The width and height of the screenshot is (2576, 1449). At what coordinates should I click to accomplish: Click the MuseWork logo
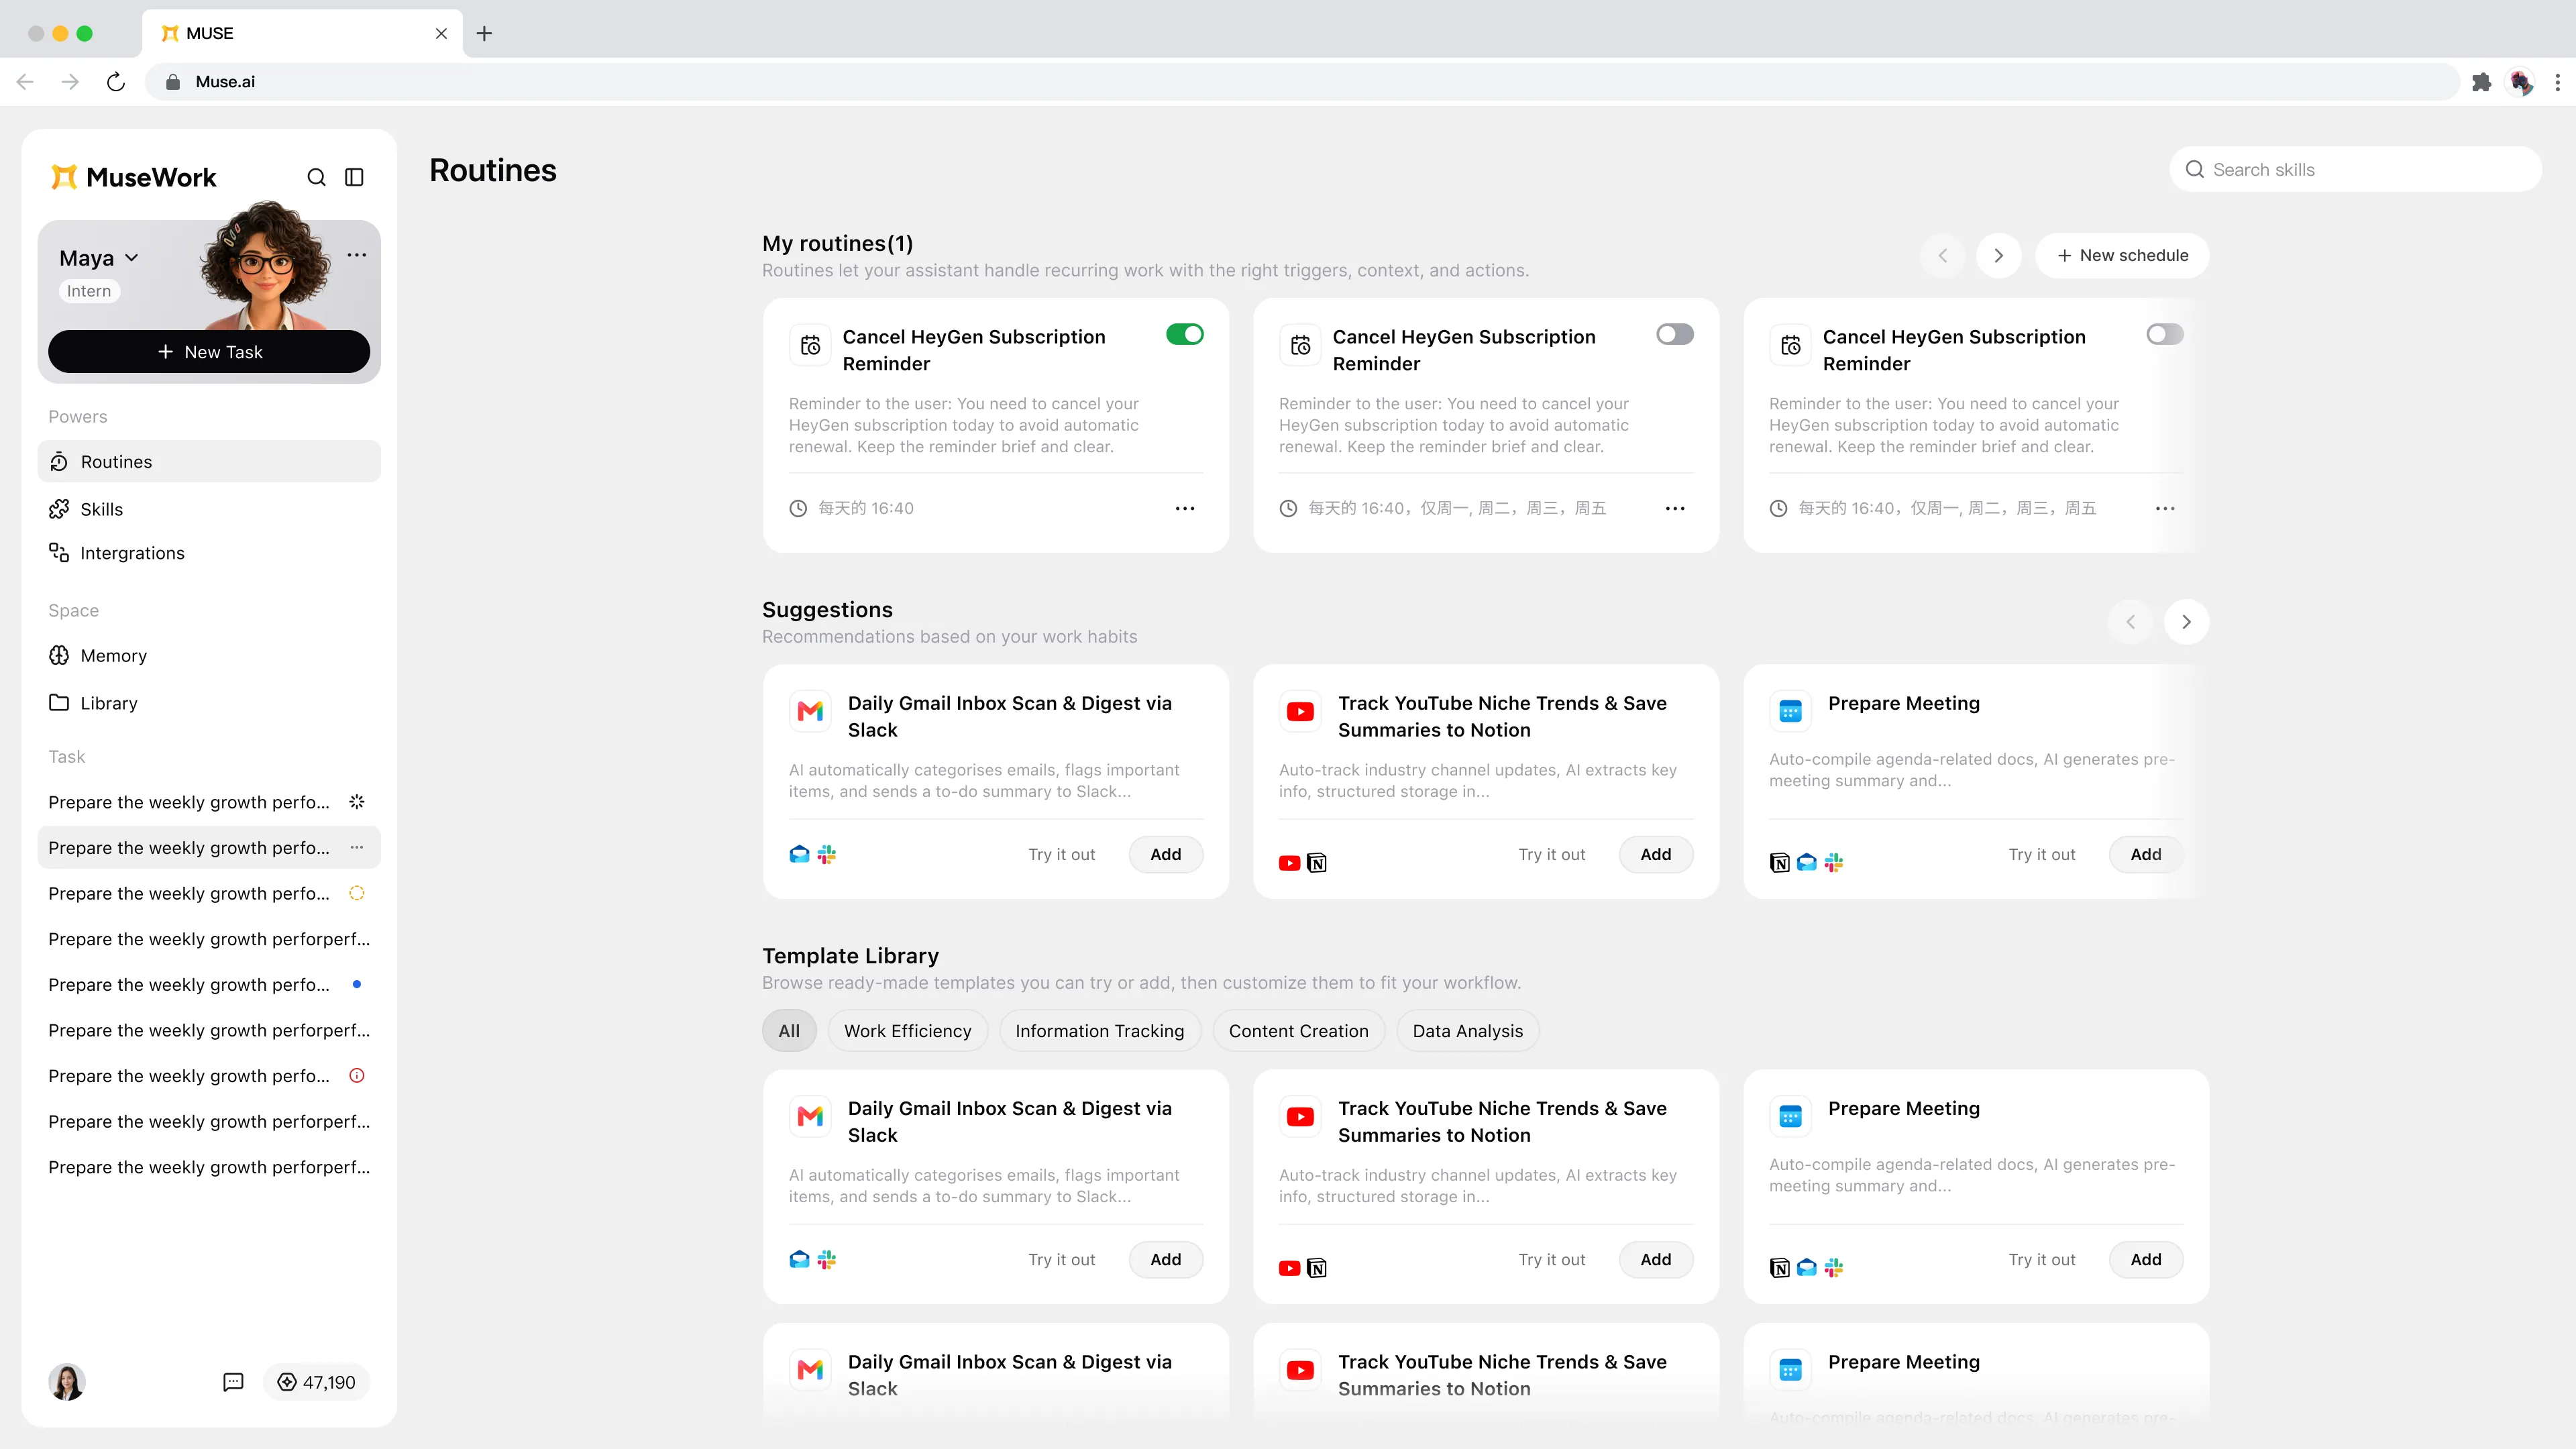tap(133, 177)
